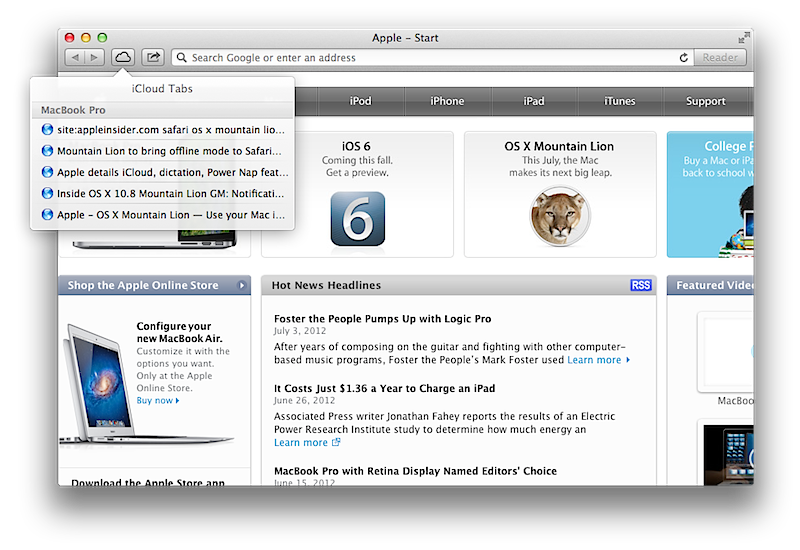
Task: Focus the Search Google or enter address field
Action: pos(431,58)
